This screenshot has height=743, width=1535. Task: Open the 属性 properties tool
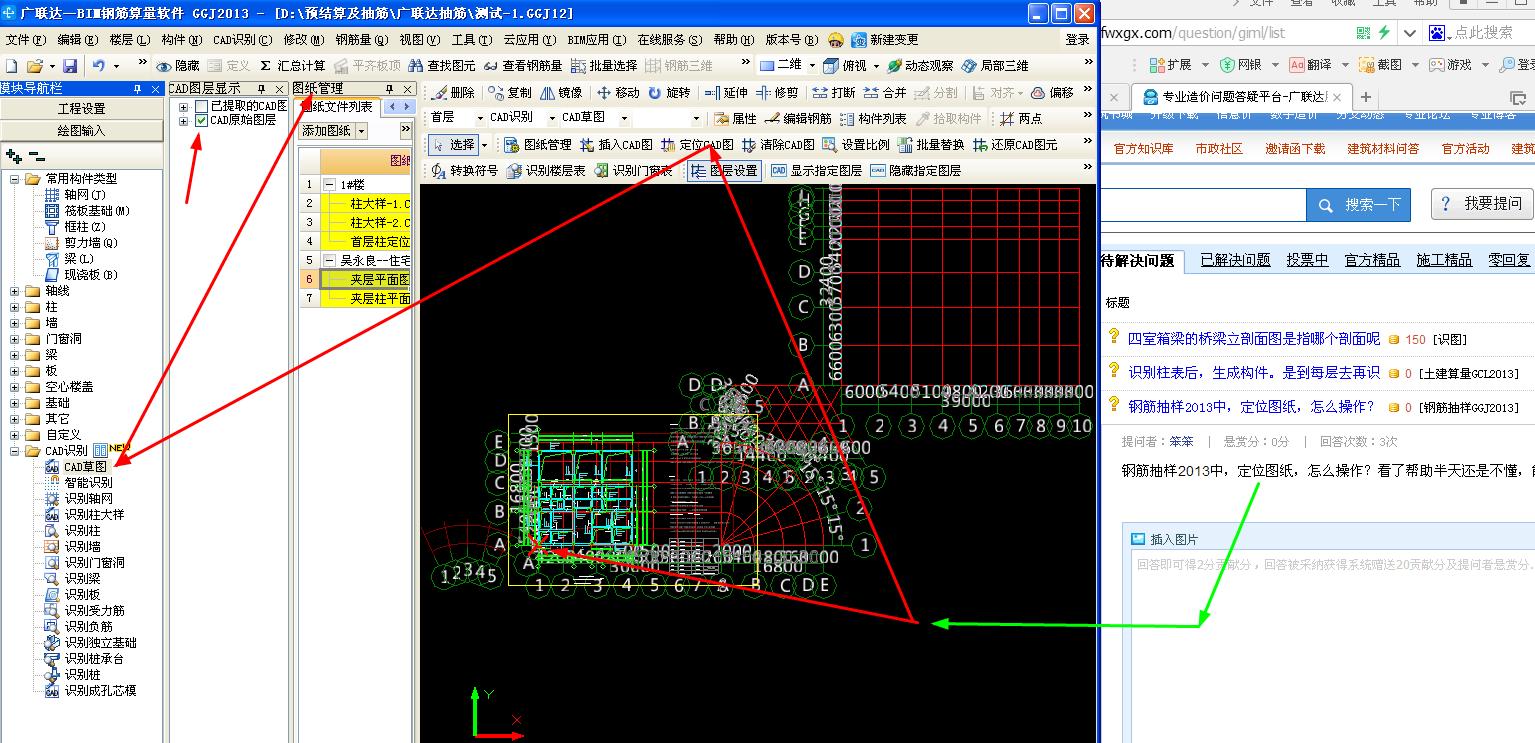point(736,118)
